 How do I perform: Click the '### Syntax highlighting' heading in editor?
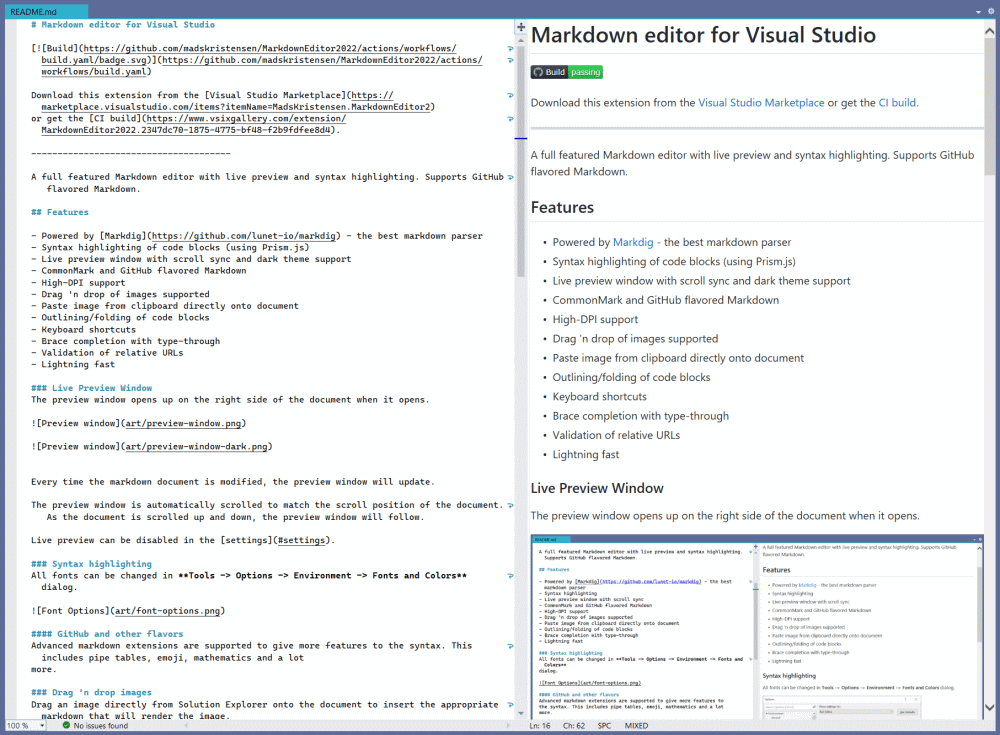click(92, 564)
